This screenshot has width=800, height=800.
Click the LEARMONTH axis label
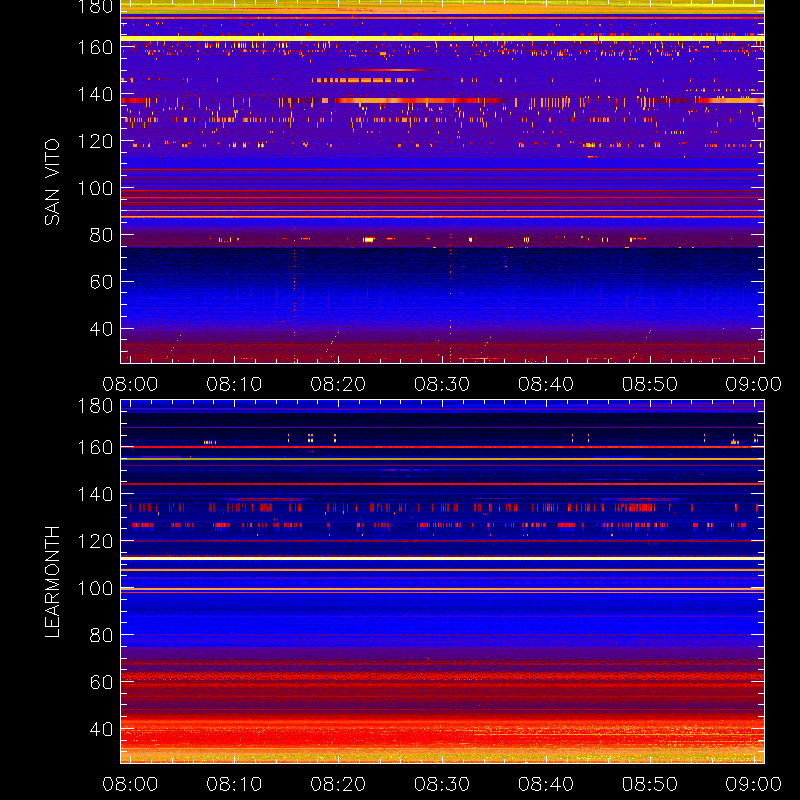52,582
